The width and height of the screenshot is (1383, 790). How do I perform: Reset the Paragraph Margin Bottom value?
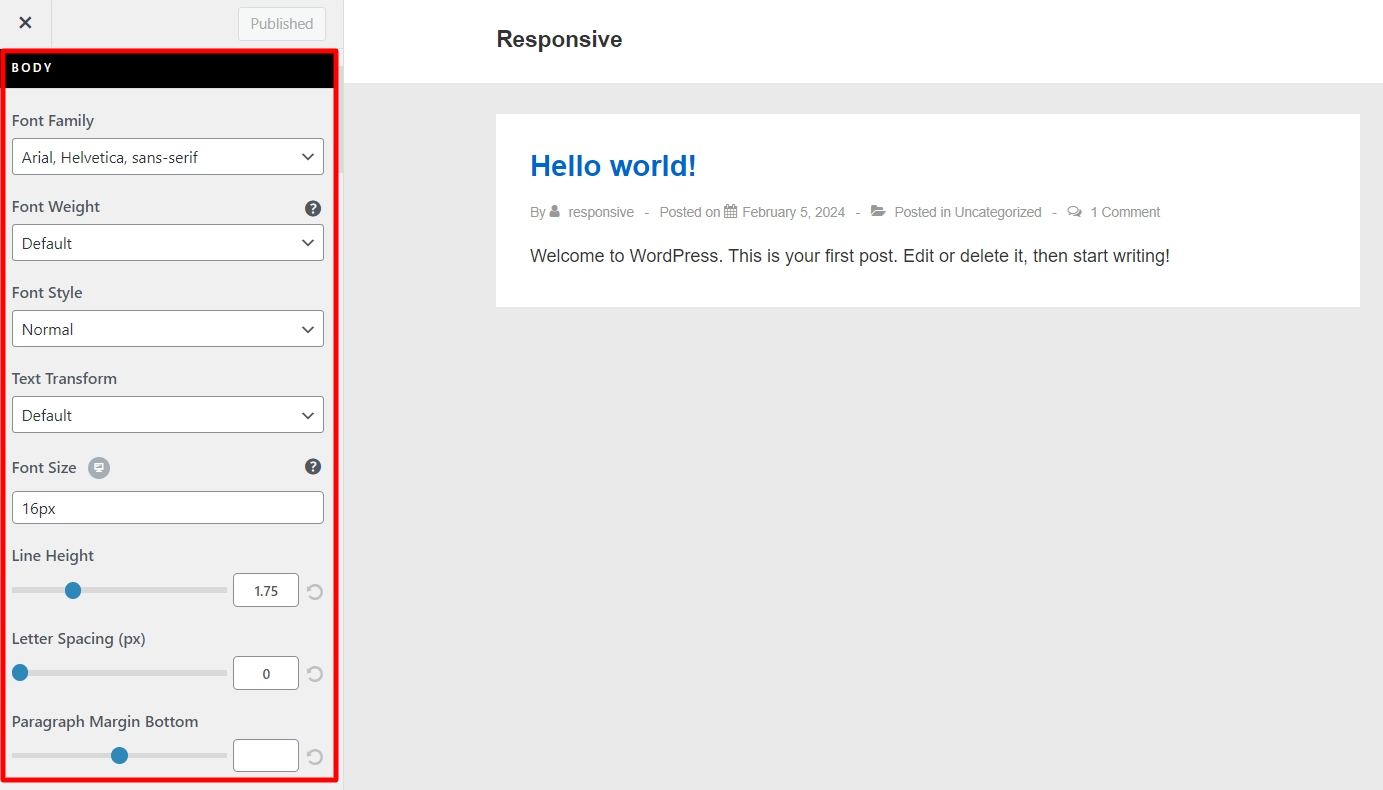coord(315,757)
